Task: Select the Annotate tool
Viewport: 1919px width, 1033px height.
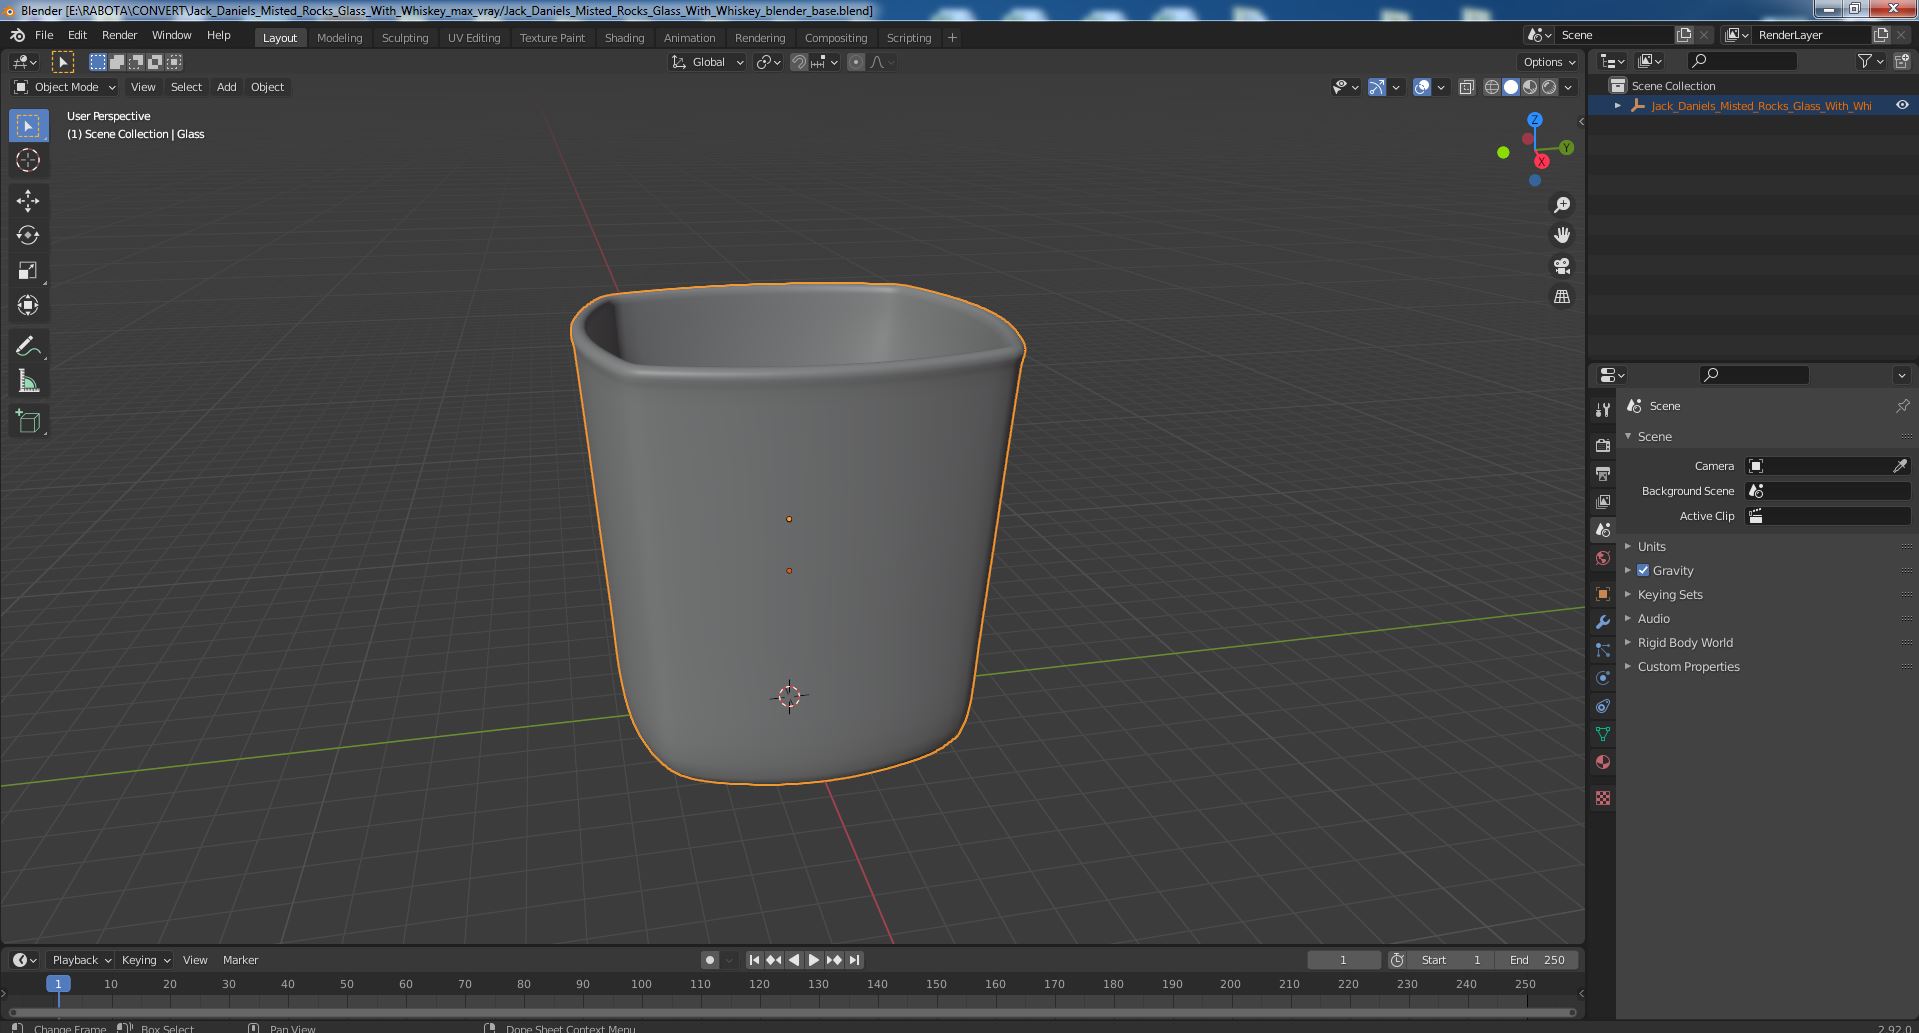Action: tap(28, 347)
